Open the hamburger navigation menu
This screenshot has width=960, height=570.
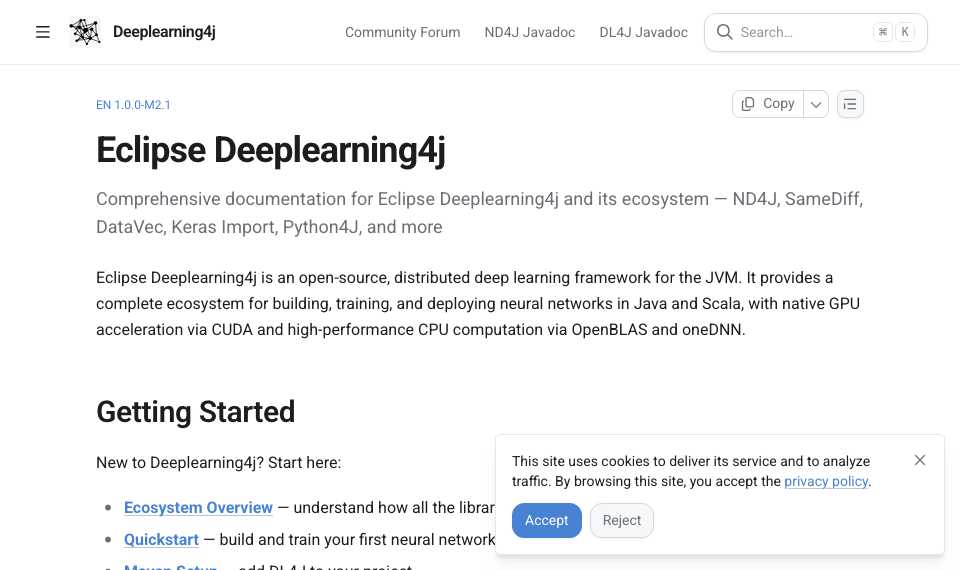pos(42,32)
